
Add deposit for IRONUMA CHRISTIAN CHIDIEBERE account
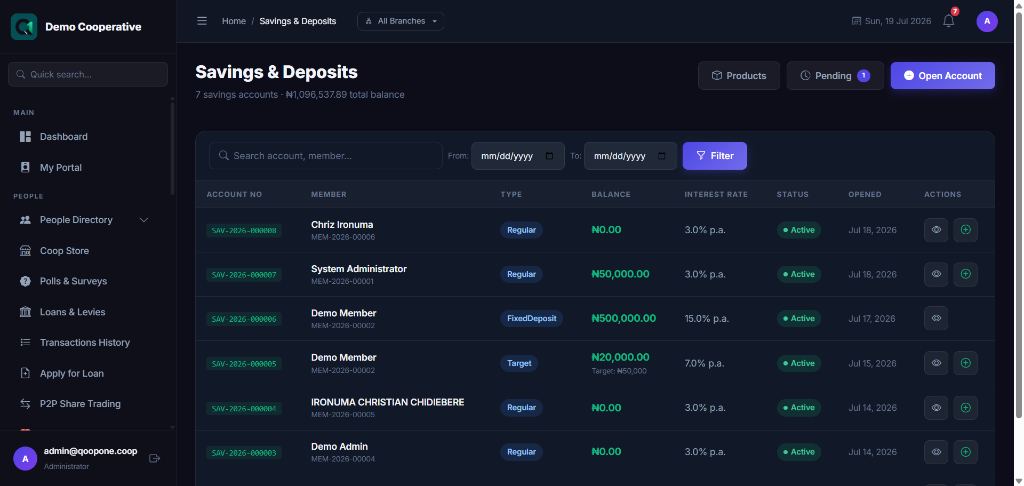(x=965, y=408)
